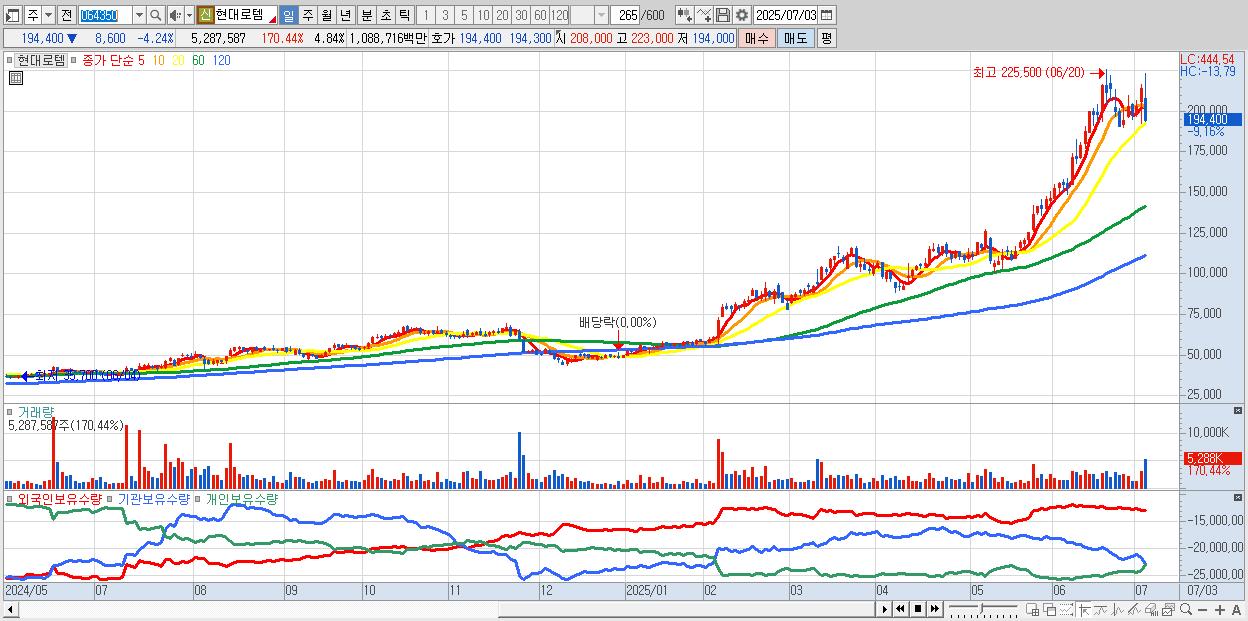
Task: Click the stop button in bottom bar
Action: click(917, 609)
